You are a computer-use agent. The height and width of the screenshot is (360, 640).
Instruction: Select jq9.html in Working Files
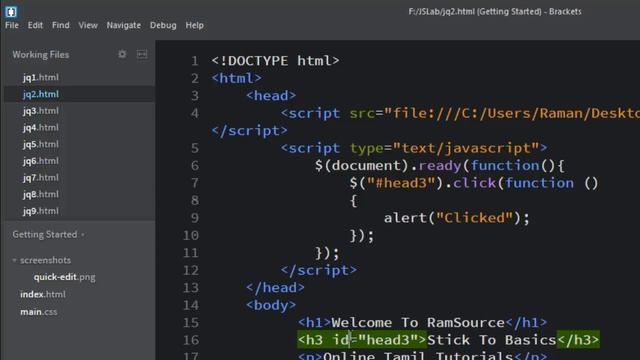pos(41,211)
